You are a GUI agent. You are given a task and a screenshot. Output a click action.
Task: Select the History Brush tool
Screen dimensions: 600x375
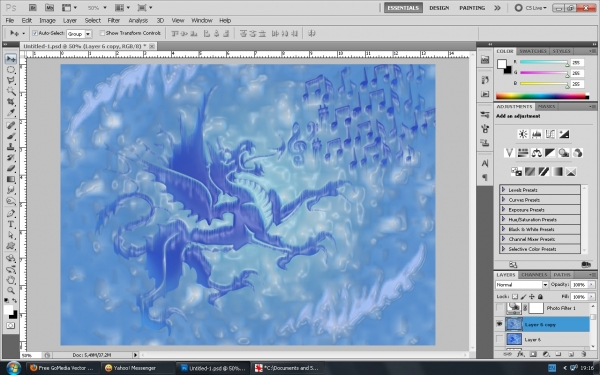coord(11,157)
